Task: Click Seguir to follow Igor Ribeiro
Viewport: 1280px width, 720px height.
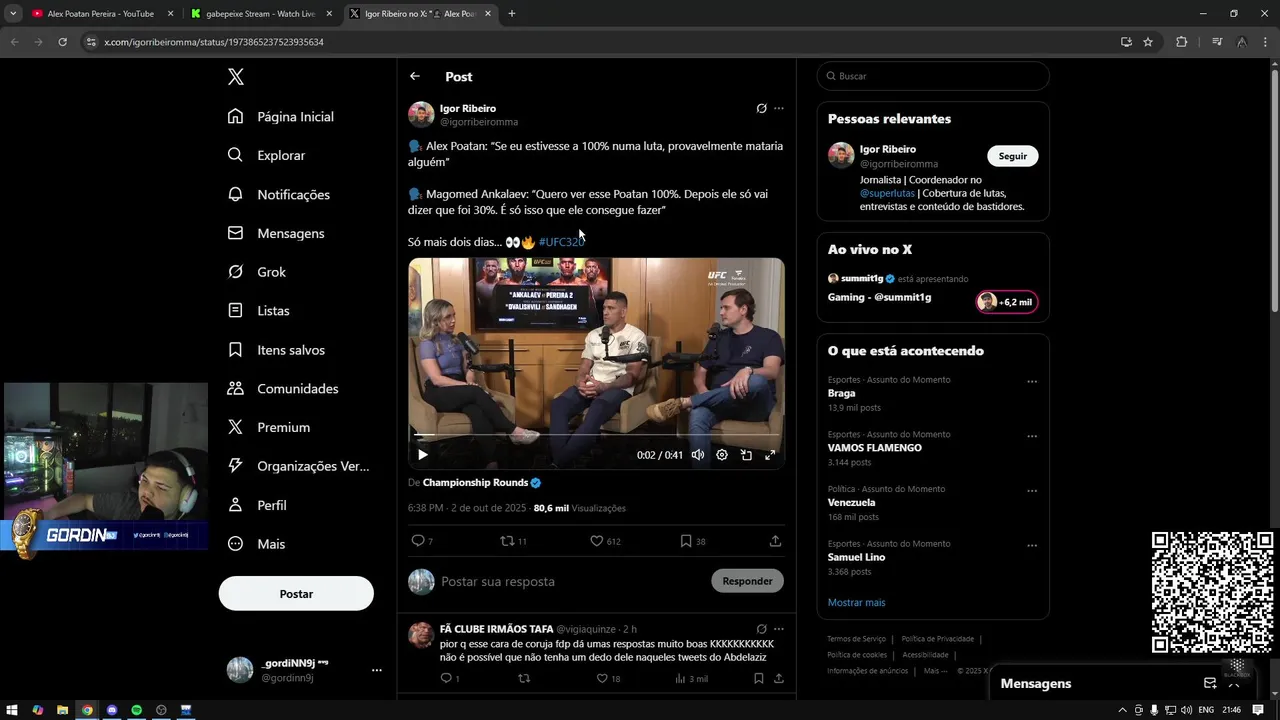Action: tap(1012, 156)
